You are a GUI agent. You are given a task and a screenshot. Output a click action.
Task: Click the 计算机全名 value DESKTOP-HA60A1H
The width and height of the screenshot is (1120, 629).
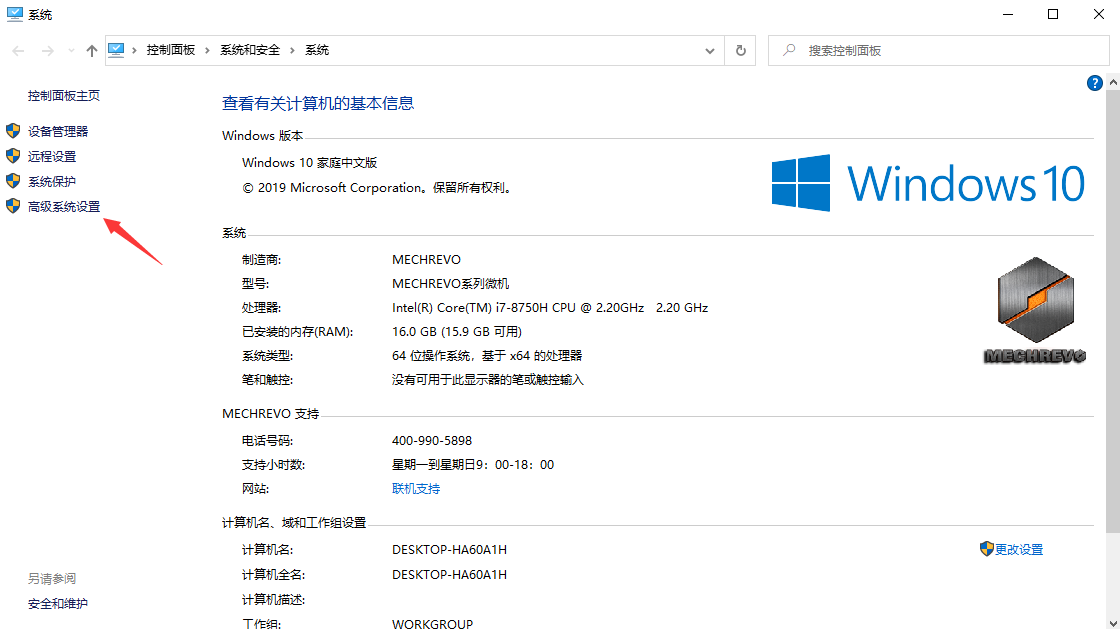(449, 575)
